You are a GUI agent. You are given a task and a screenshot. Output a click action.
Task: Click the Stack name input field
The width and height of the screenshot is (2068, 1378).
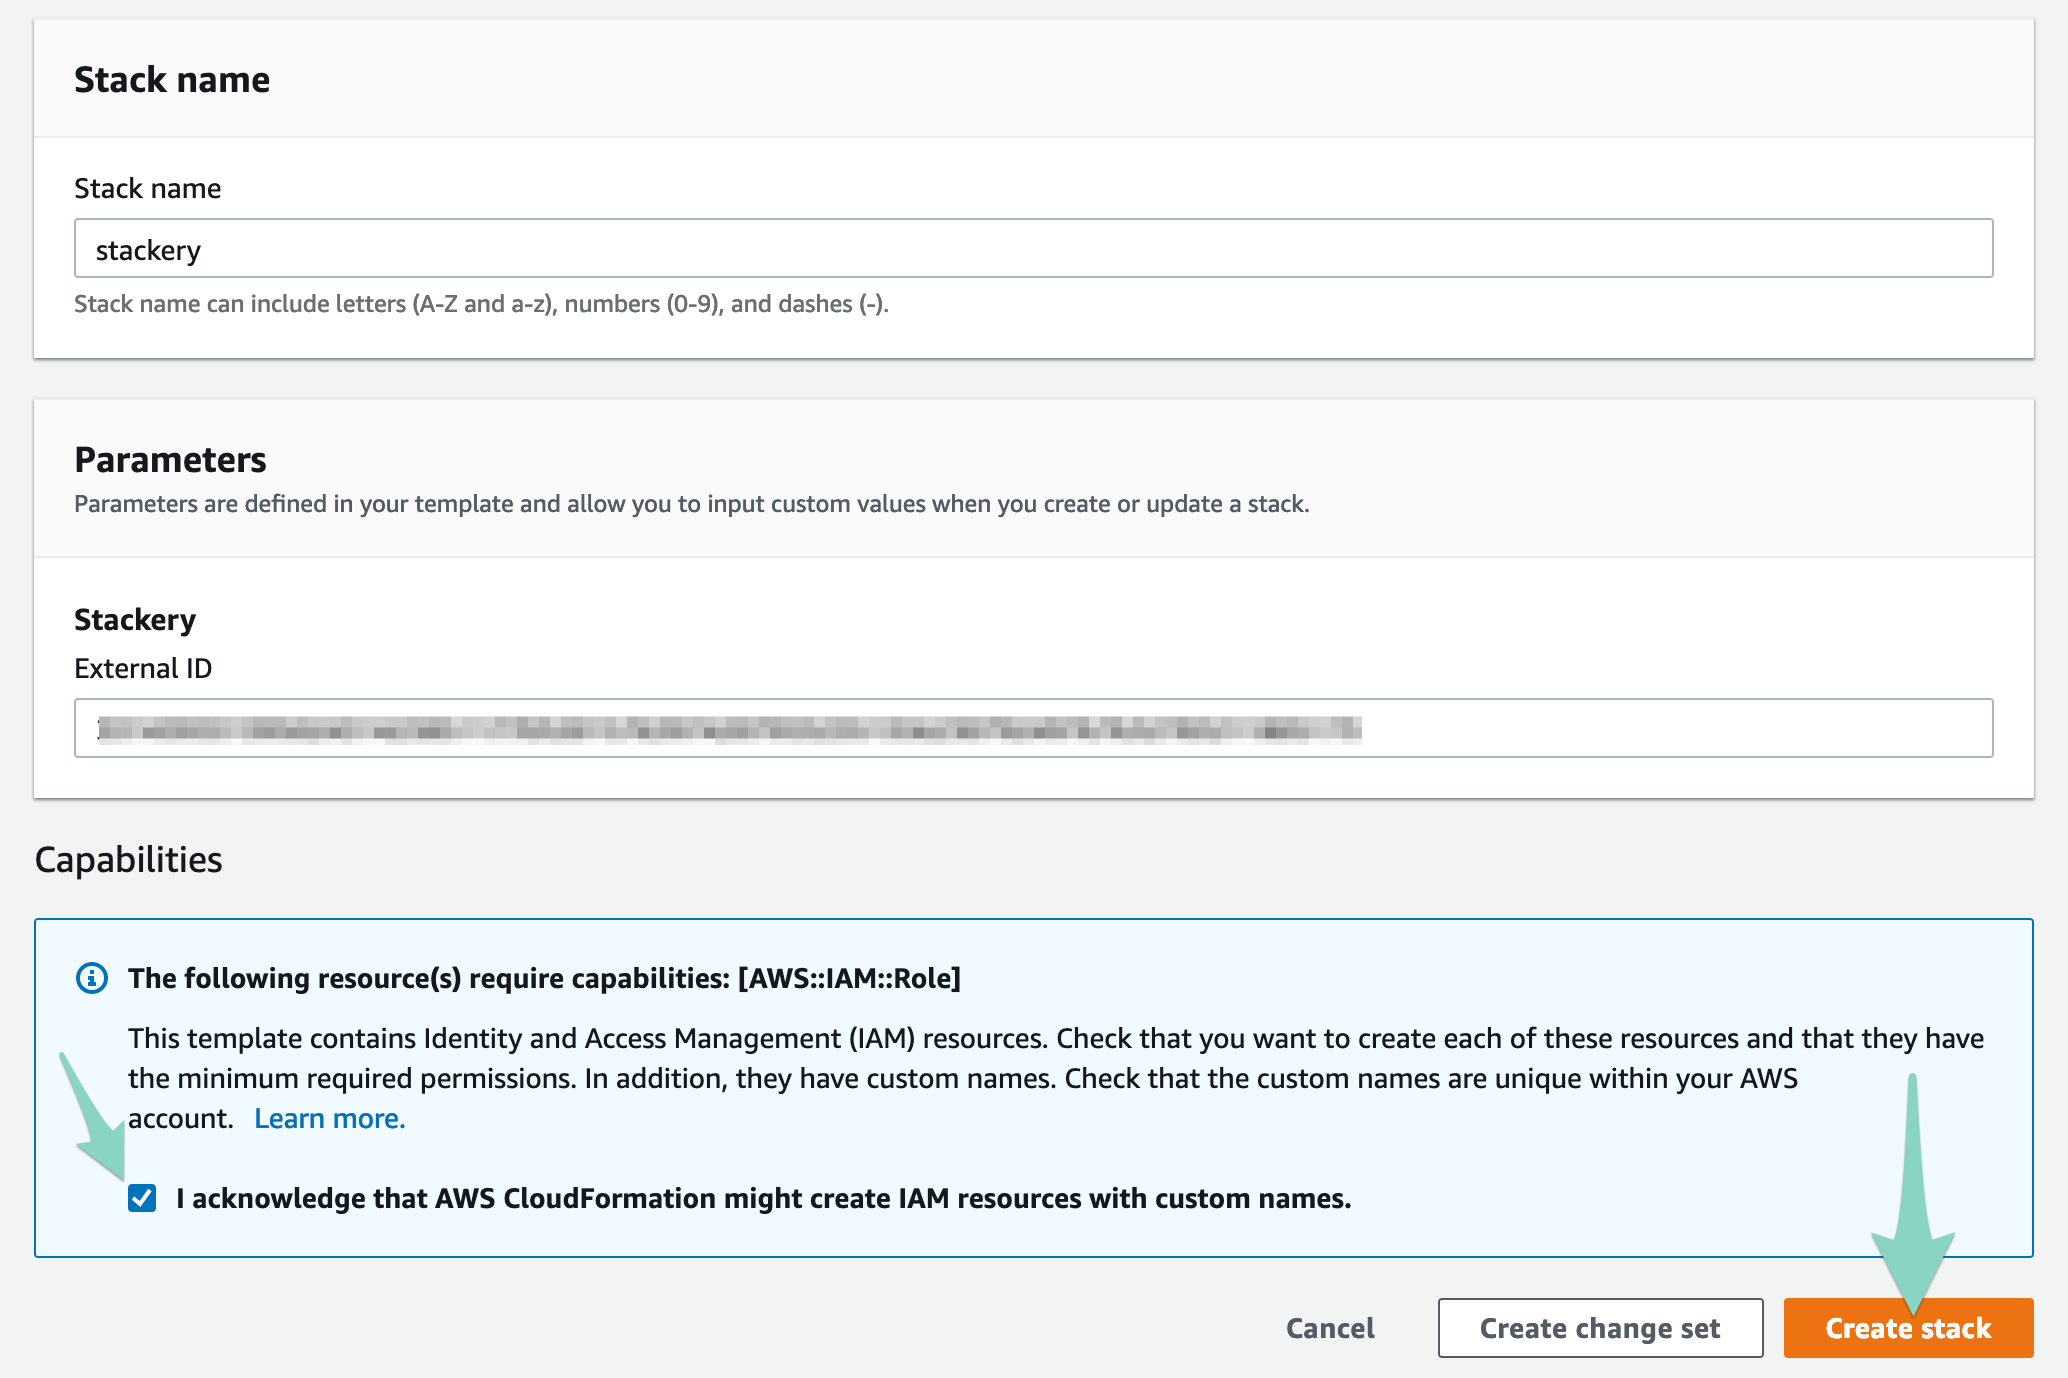[x=1033, y=249]
